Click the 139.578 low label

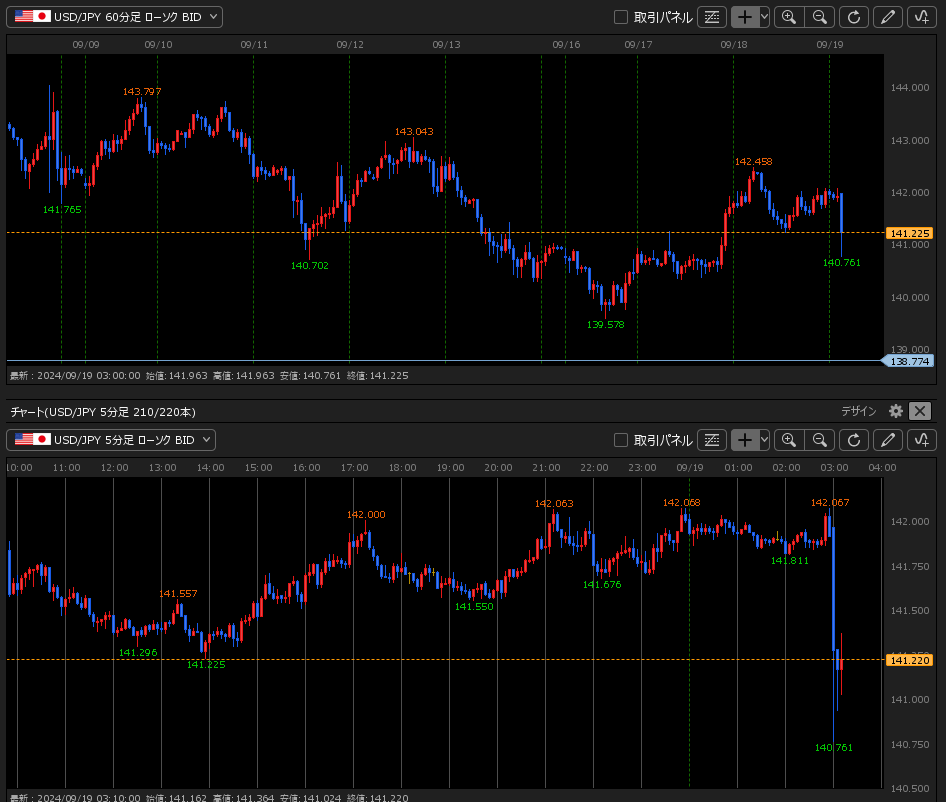pos(606,325)
